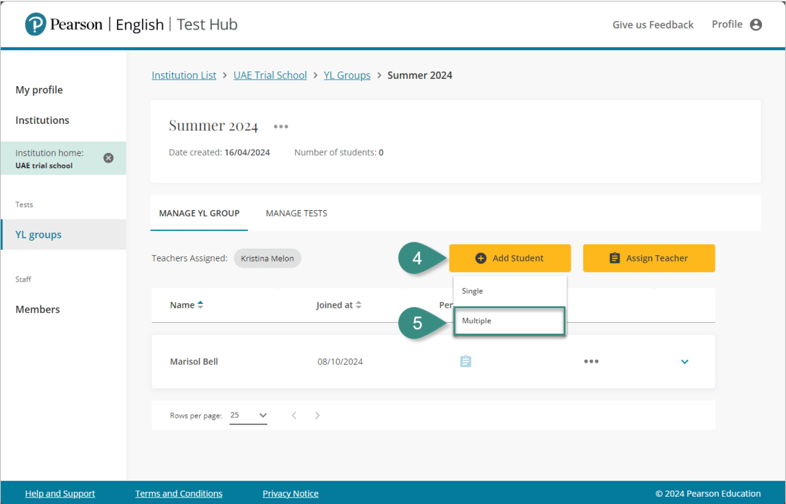Expand Marisol Bell's row details chevron
The image size is (786, 504).
(685, 362)
